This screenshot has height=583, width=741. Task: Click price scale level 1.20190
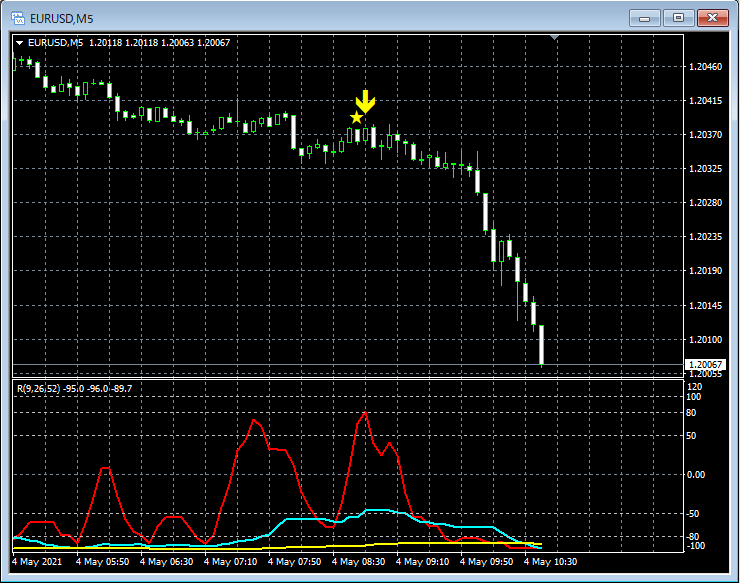[x=705, y=271]
